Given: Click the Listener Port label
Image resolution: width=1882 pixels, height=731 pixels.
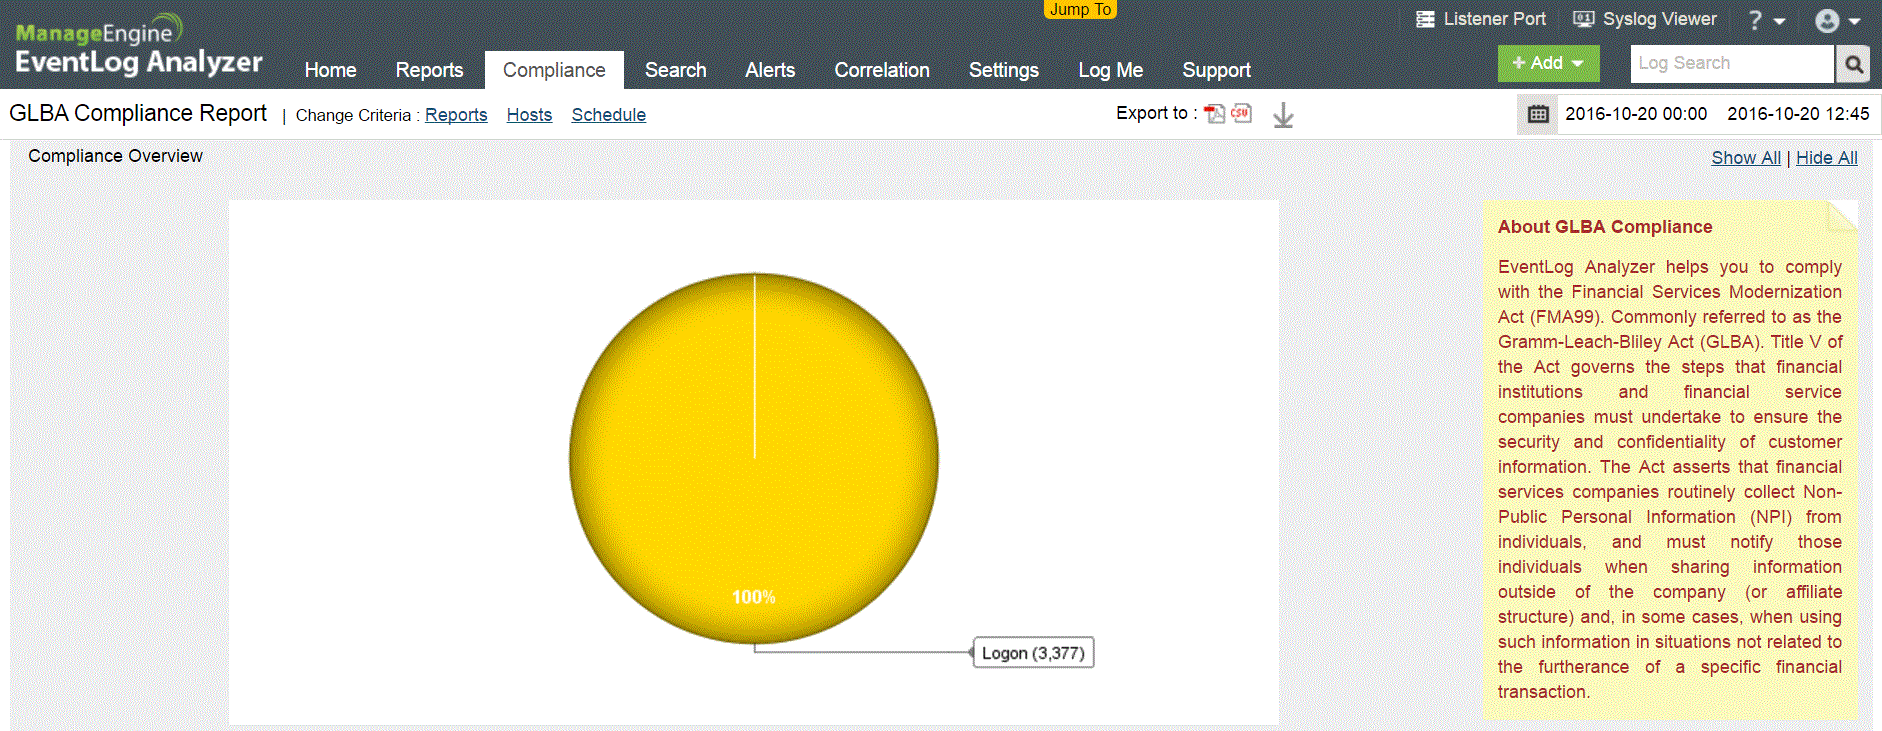Looking at the screenshot, I should click(1495, 19).
